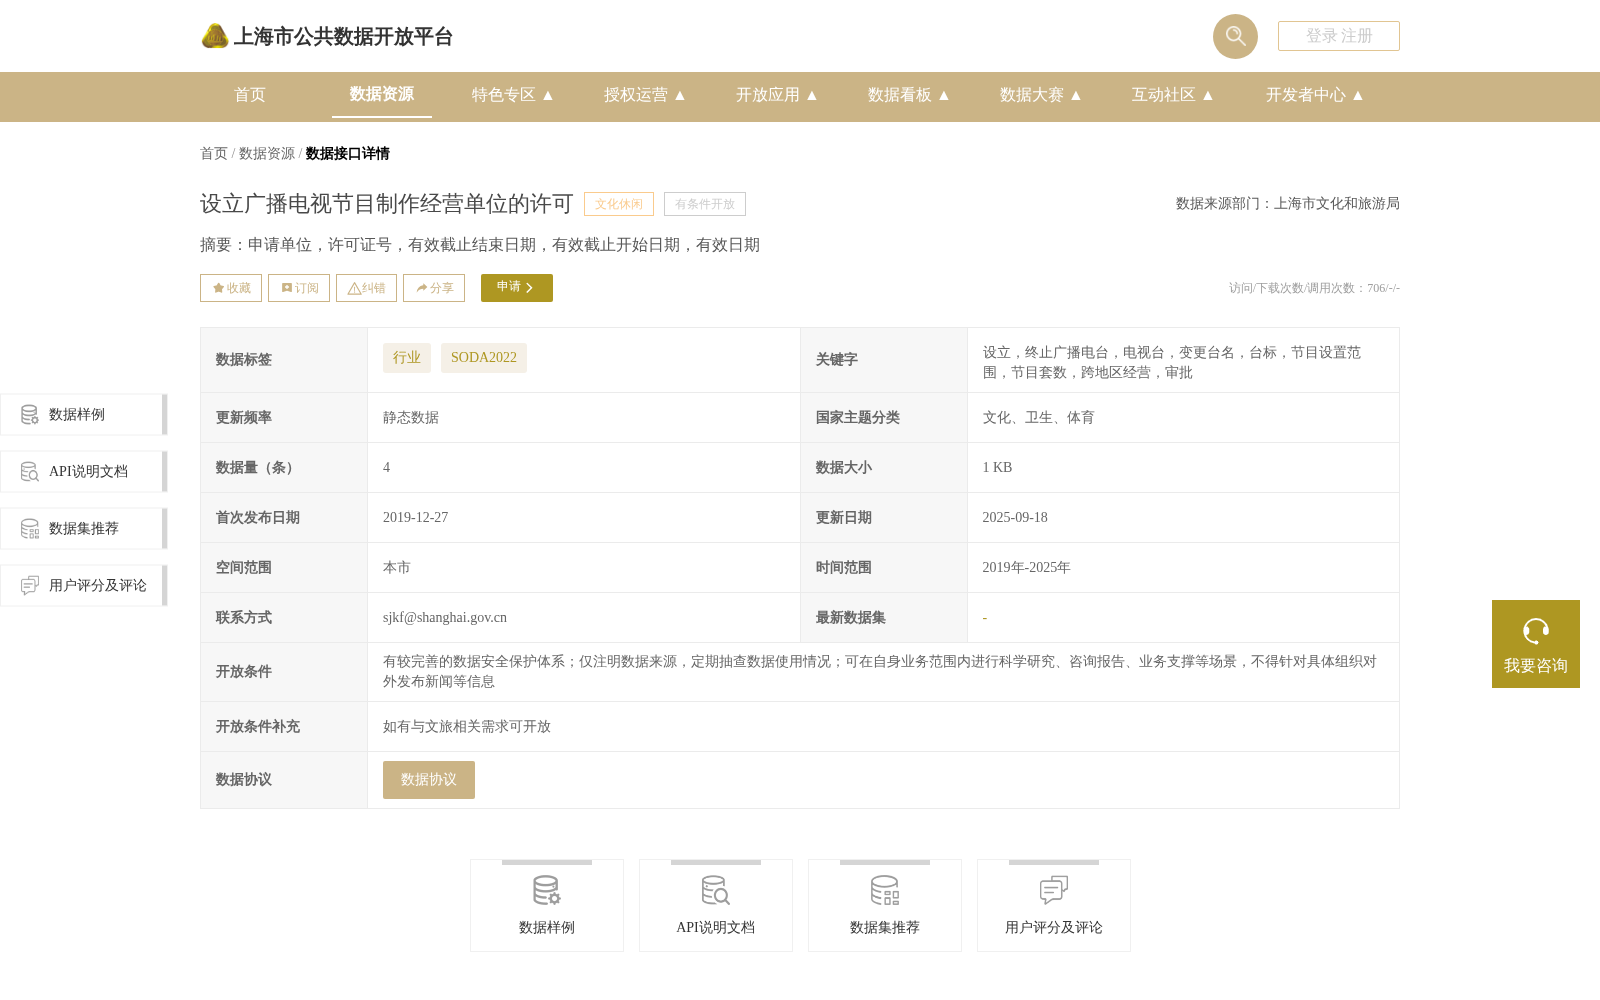Viewport: 1600px width, 1000px height.
Task: Click the subscribe icon on 订阅 button
Action: click(x=287, y=288)
